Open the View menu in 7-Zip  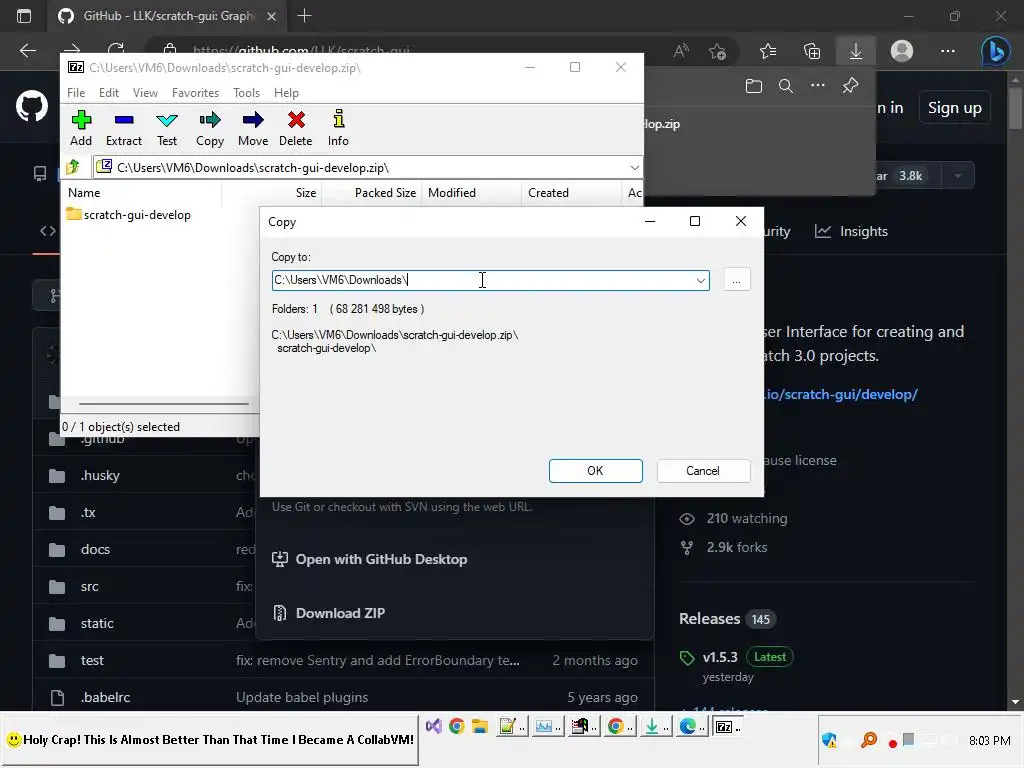pyautogui.click(x=145, y=93)
